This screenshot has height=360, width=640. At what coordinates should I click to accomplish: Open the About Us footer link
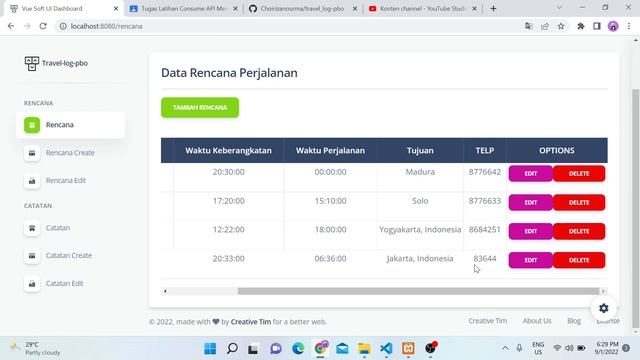537,321
